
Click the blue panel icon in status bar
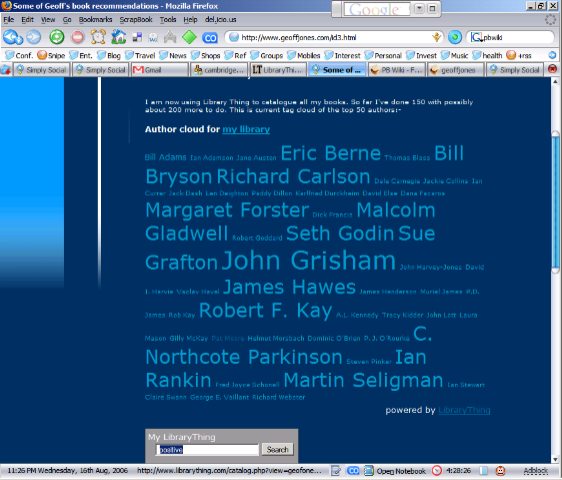pos(484,470)
